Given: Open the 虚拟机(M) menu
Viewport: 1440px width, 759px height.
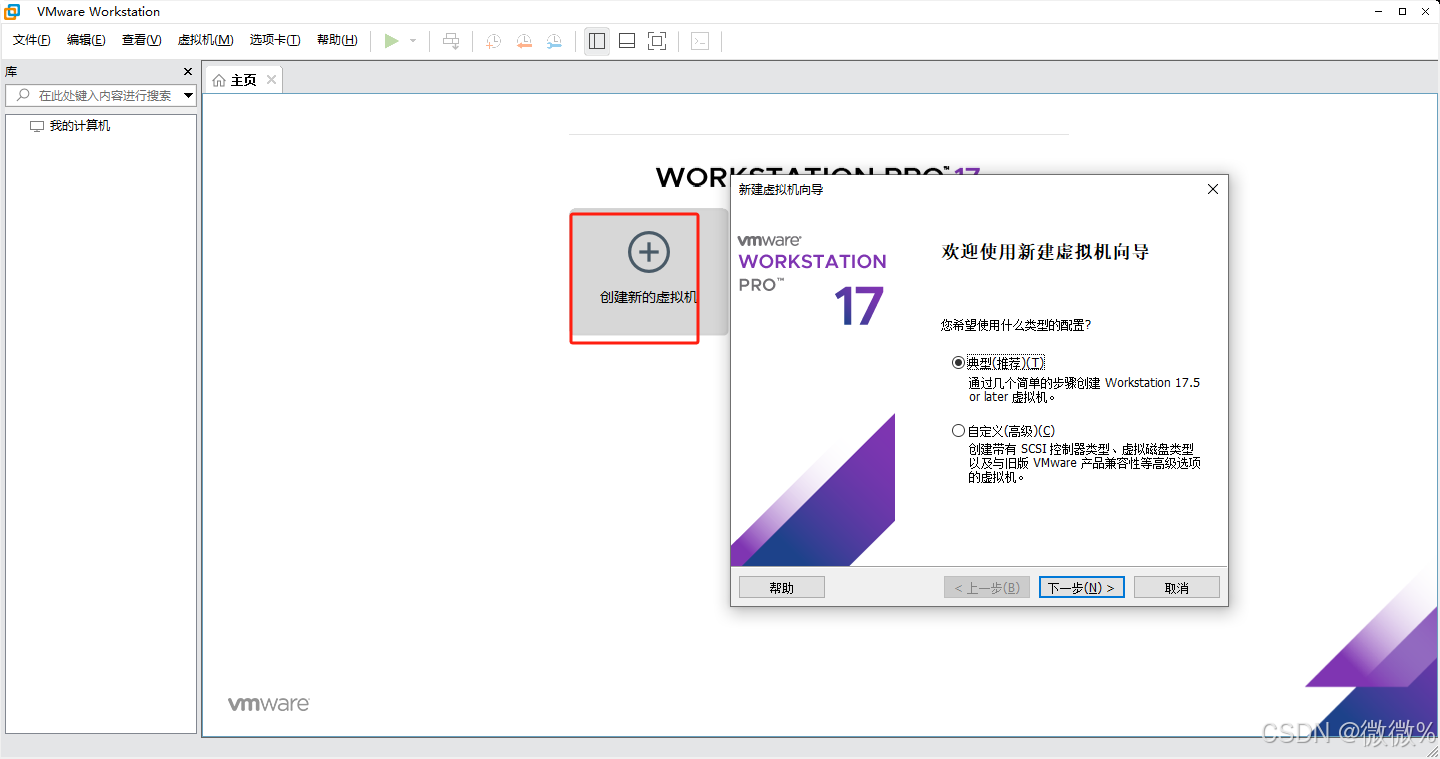Looking at the screenshot, I should coord(205,40).
